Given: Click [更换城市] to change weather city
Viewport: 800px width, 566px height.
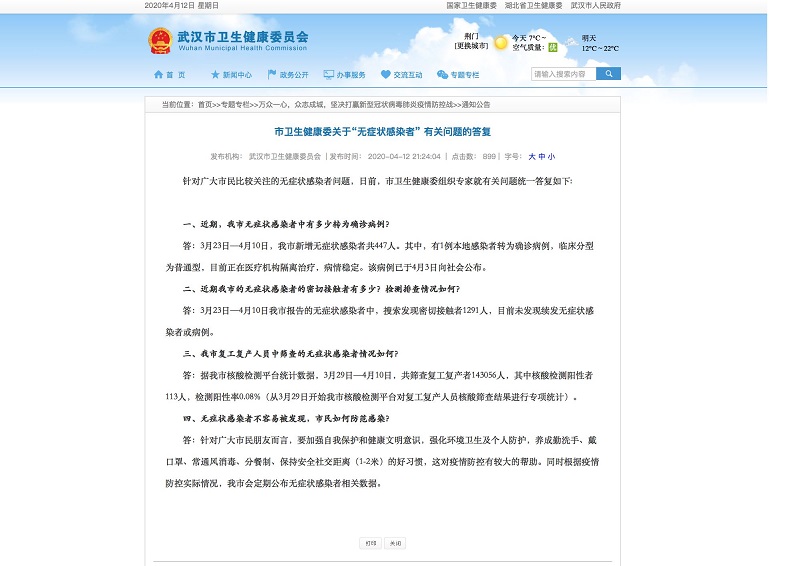Looking at the screenshot, I should 471,46.
